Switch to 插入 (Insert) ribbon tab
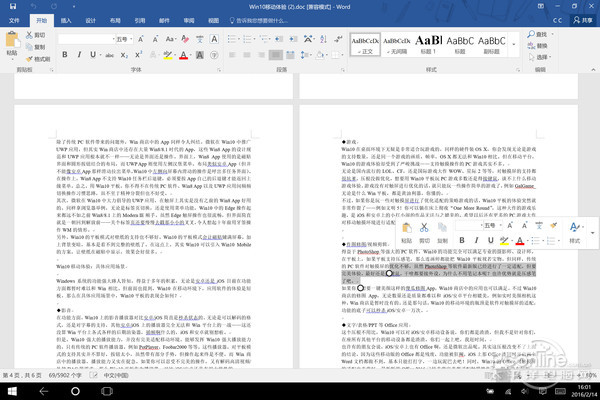600x400 pixels. point(66,20)
